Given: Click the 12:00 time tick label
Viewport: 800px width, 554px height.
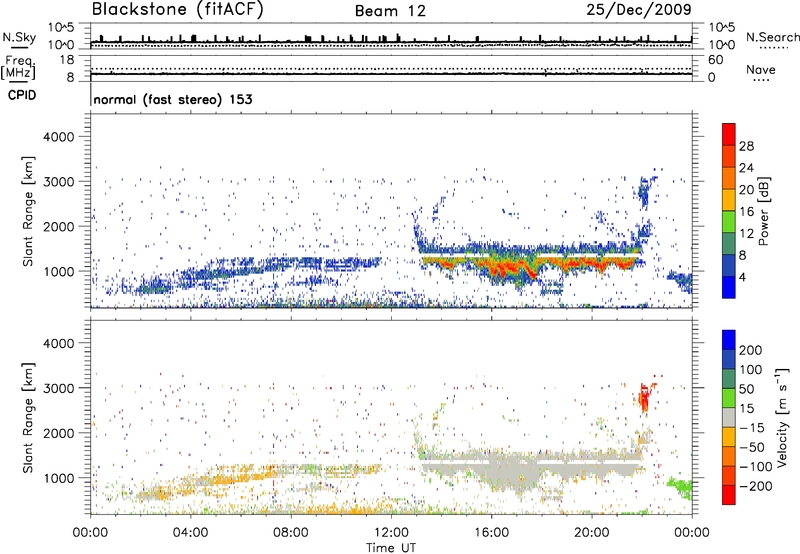Looking at the screenshot, I should (391, 533).
